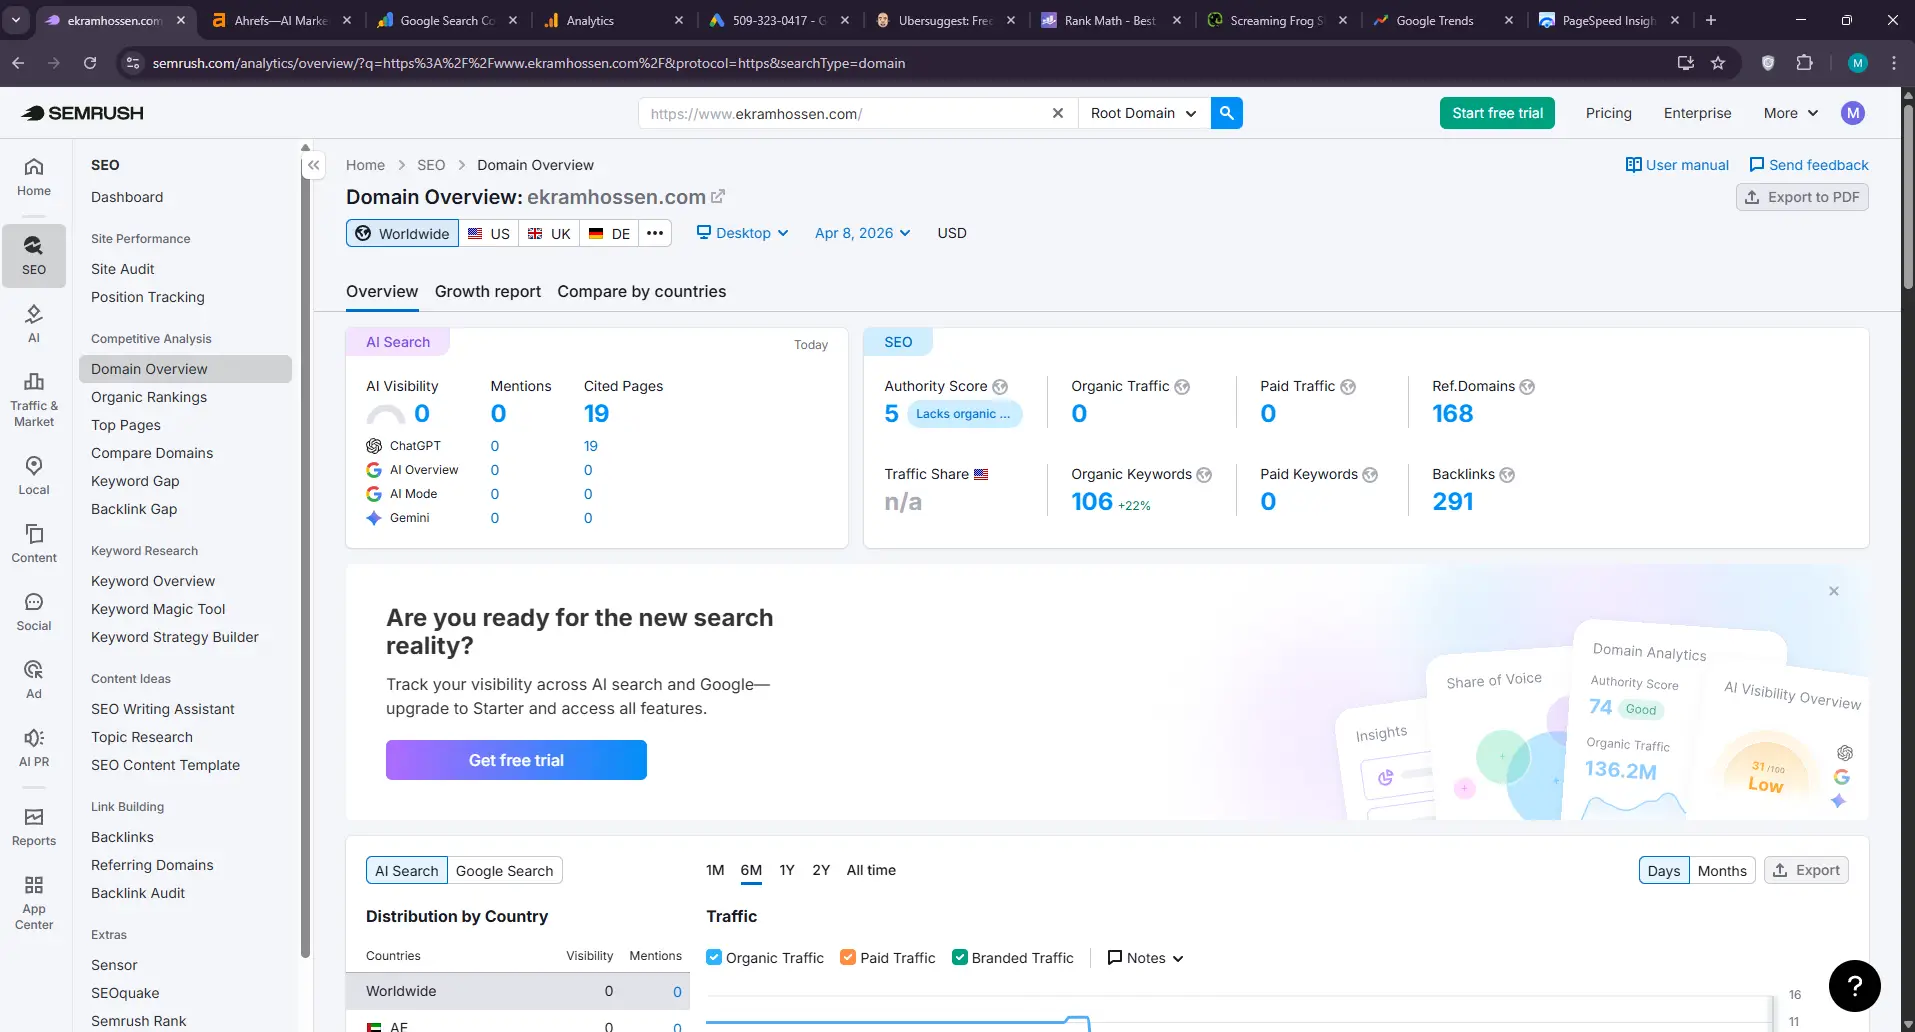This screenshot has width=1915, height=1032.
Task: Open the User manual link
Action: [x=1677, y=165]
